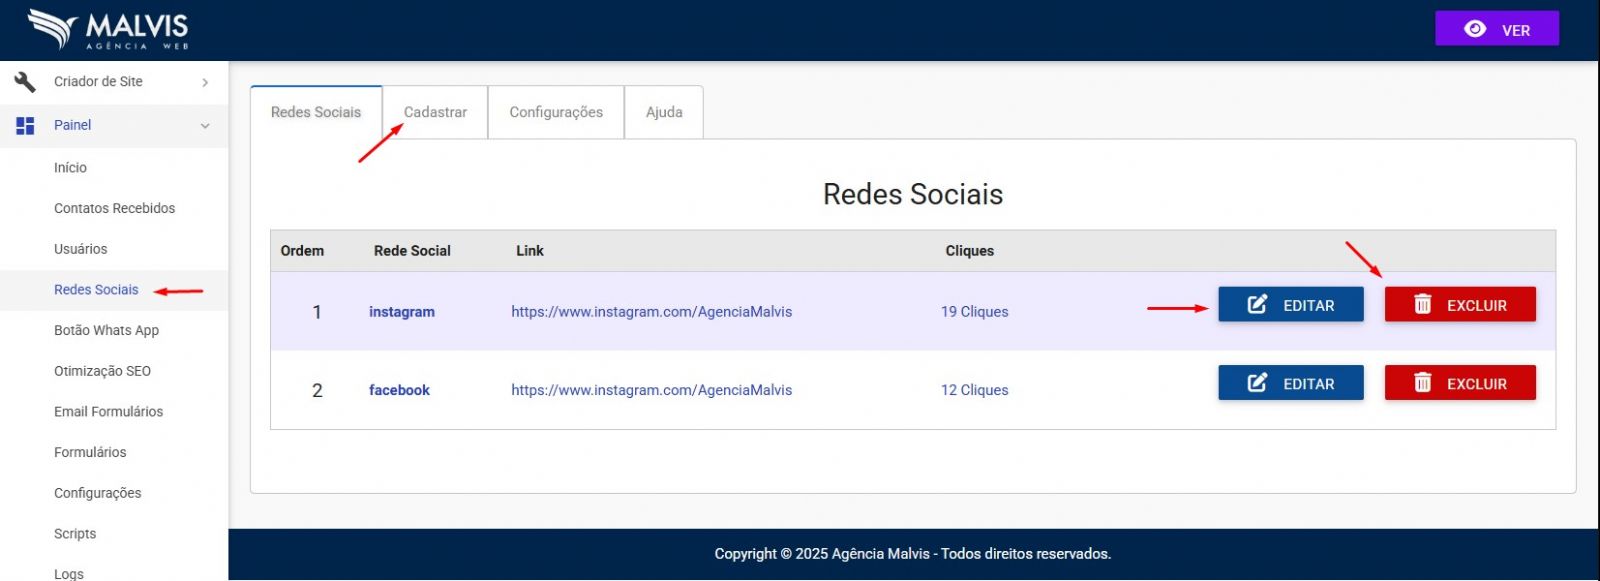
Task: Go to Contatos Recebidos in sidebar
Action: [x=114, y=208]
